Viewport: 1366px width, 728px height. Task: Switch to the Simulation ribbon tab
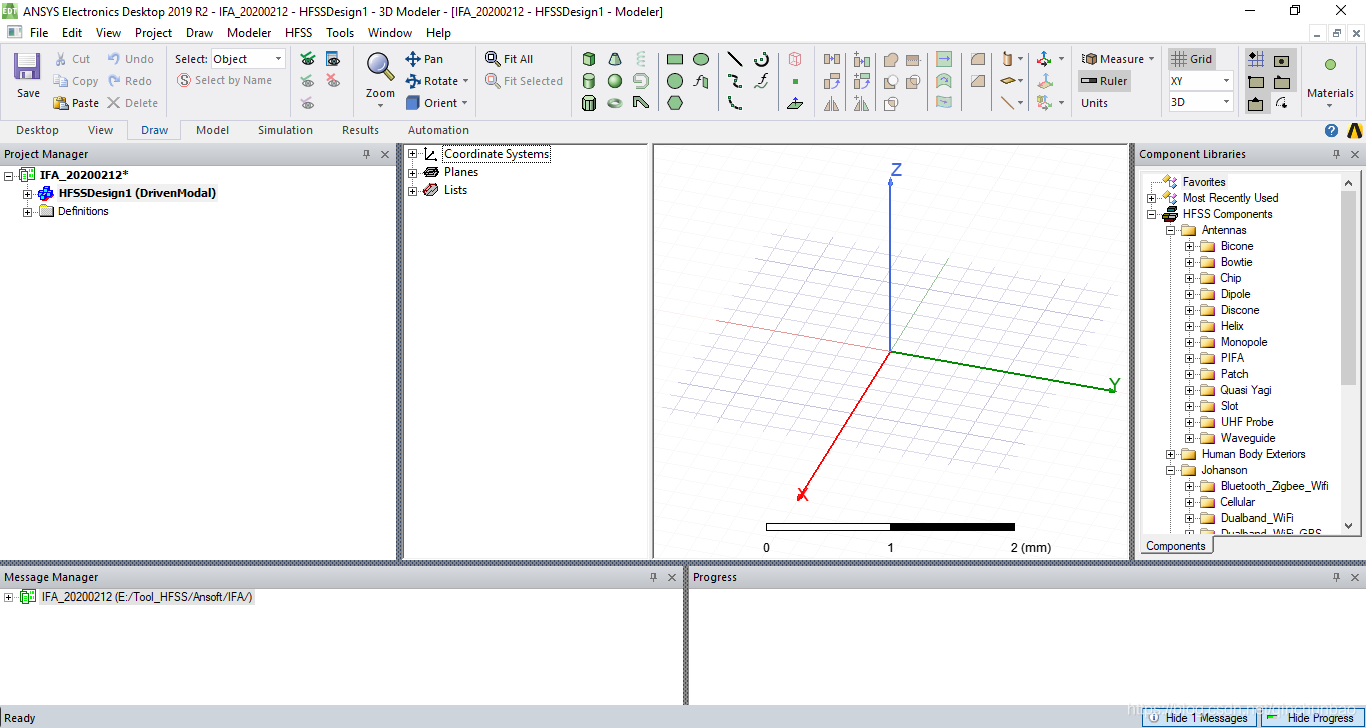coord(285,130)
